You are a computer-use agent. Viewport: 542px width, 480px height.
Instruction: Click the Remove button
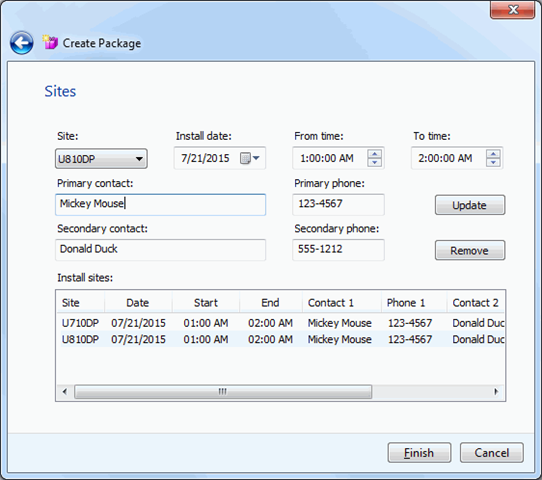[470, 250]
